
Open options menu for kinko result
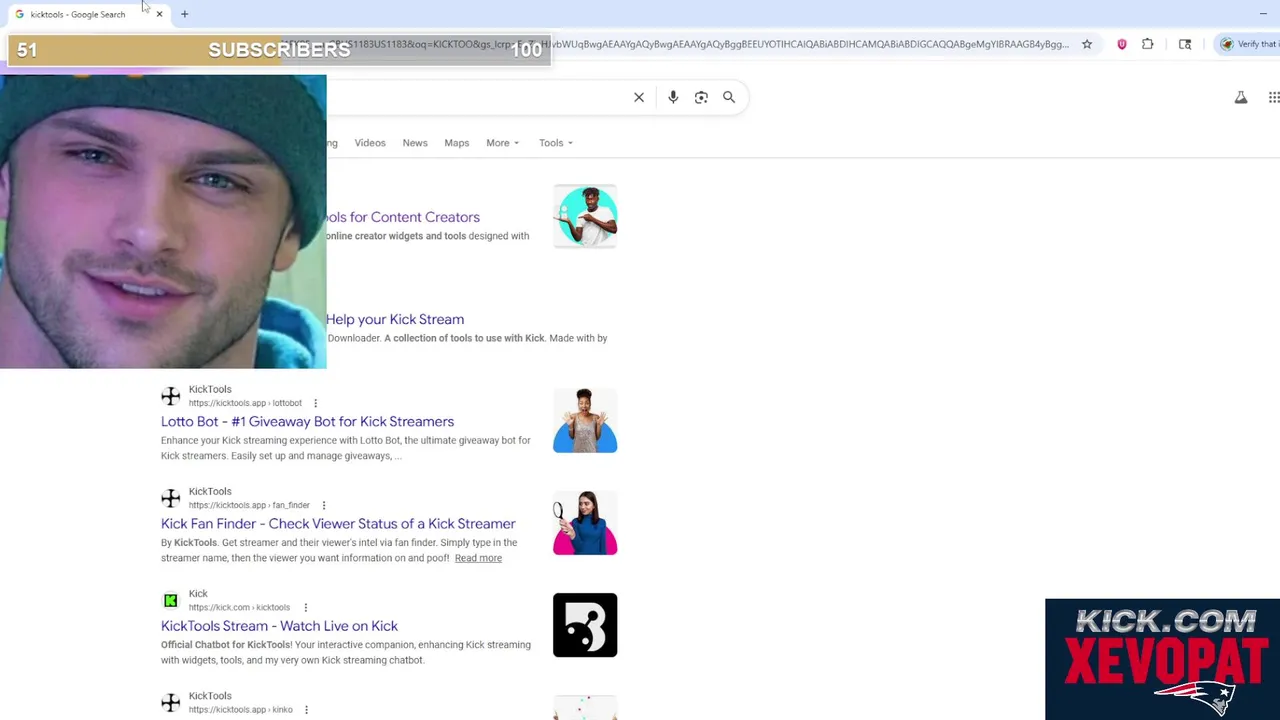[x=306, y=710]
